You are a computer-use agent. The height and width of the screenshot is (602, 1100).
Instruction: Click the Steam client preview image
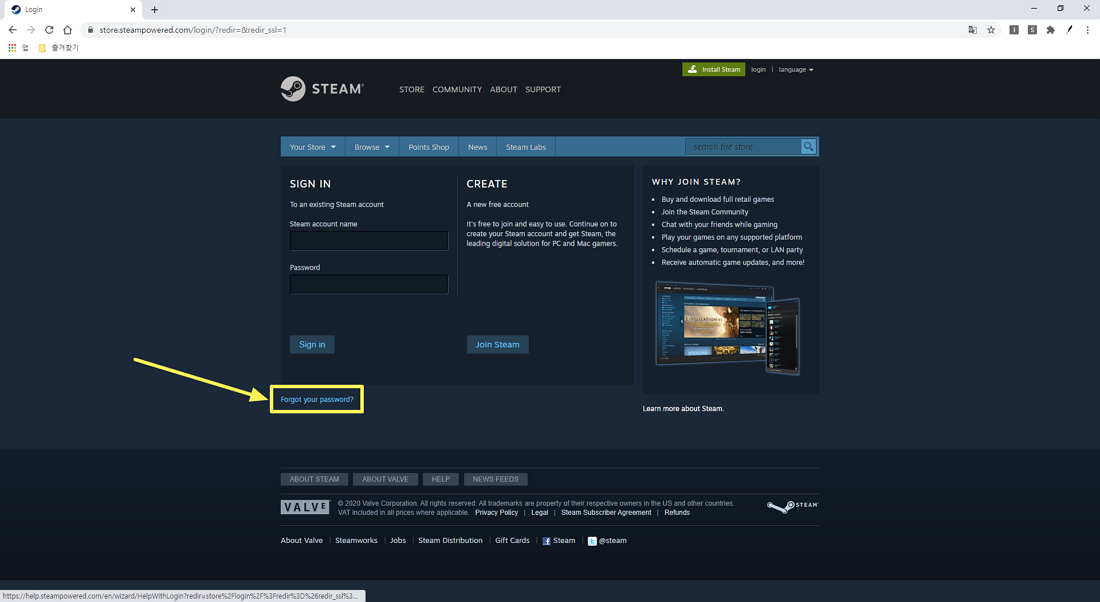(727, 328)
